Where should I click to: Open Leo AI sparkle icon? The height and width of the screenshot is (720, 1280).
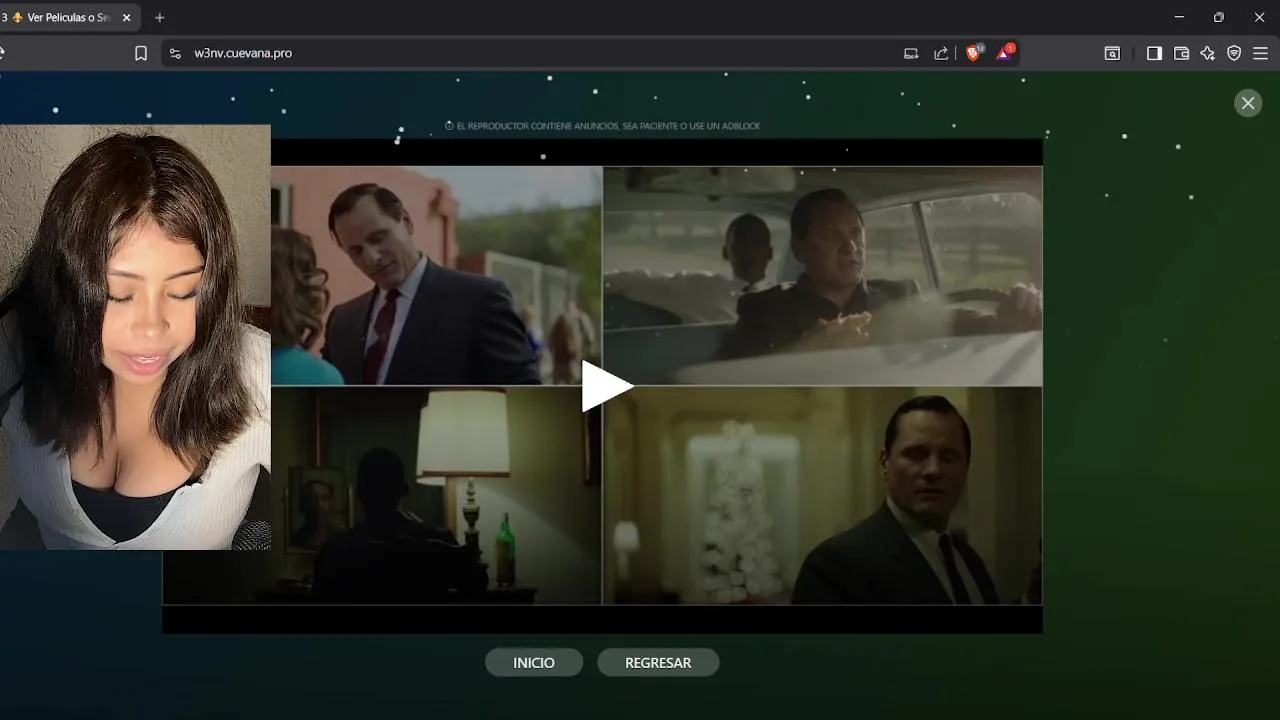point(1207,53)
